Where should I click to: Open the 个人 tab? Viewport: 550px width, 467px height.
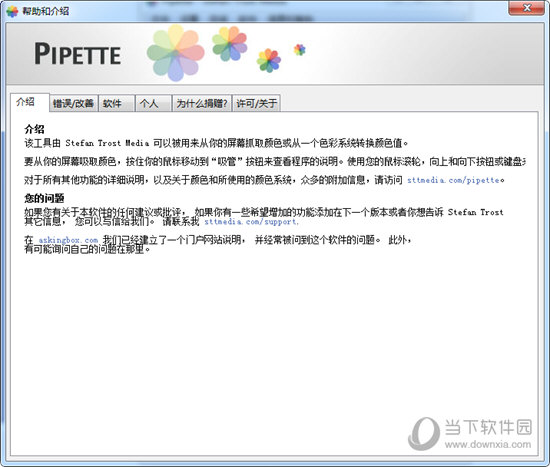pos(153,103)
